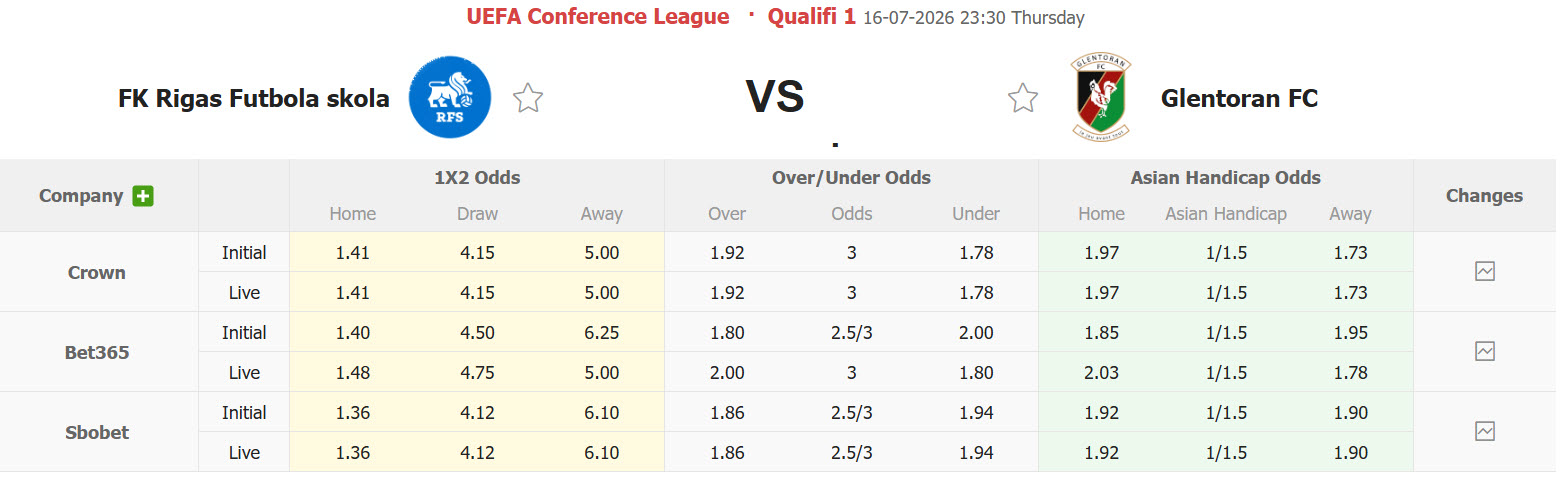Open the Crown odds changes chart icon
Screen dimensions: 1561x482
[1485, 271]
